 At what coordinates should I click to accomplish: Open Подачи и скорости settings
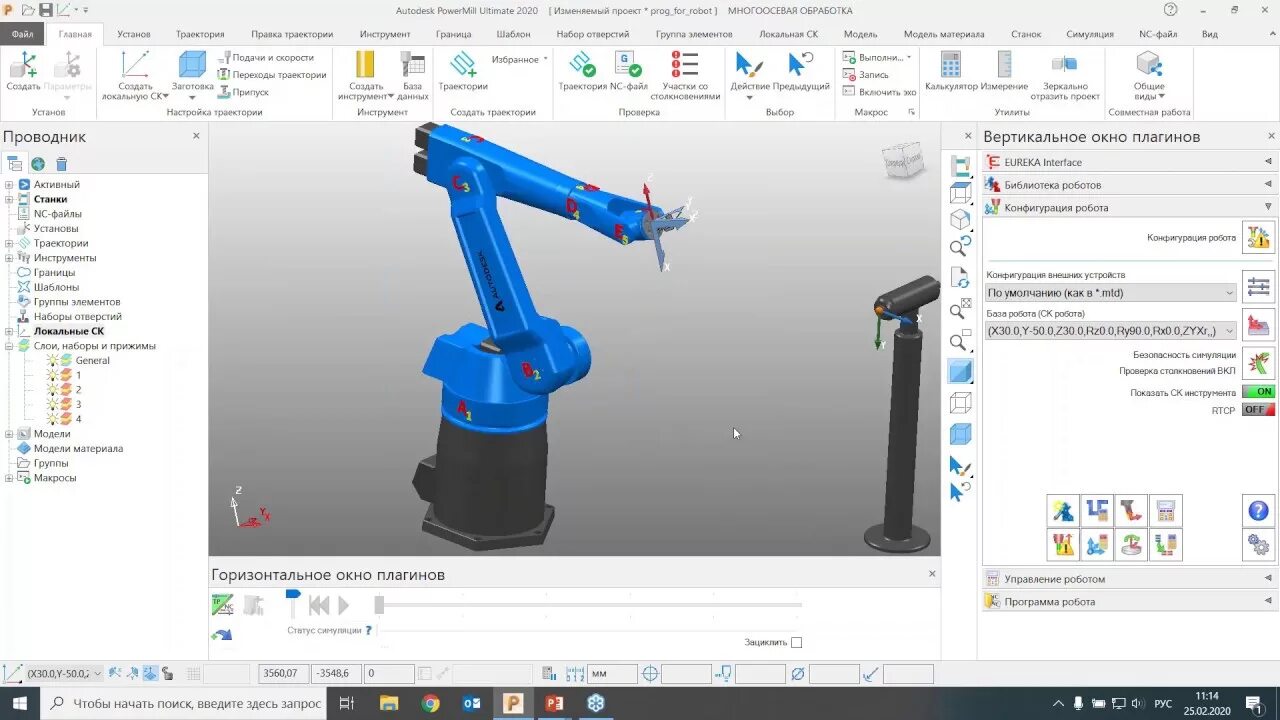tap(266, 58)
